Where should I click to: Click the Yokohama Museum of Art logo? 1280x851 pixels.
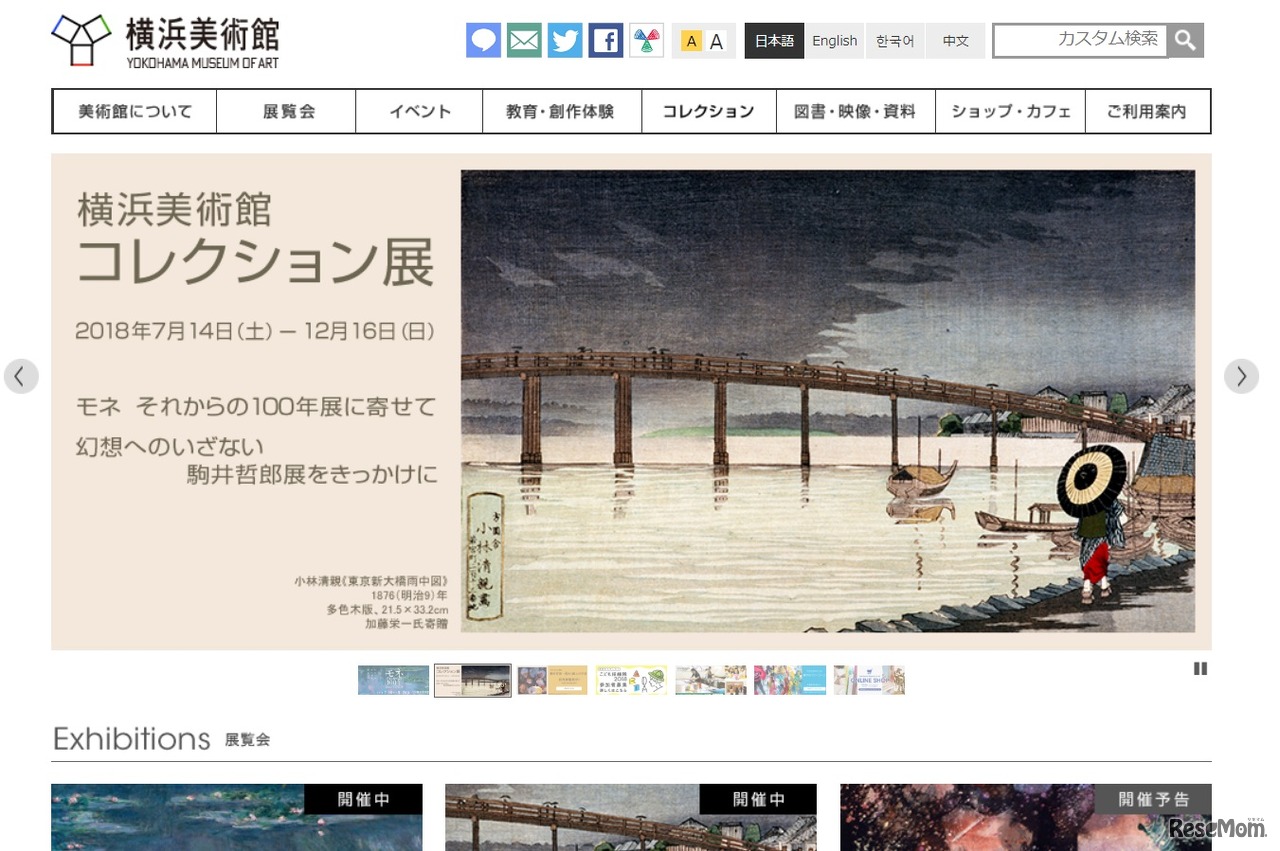pyautogui.click(x=165, y=41)
